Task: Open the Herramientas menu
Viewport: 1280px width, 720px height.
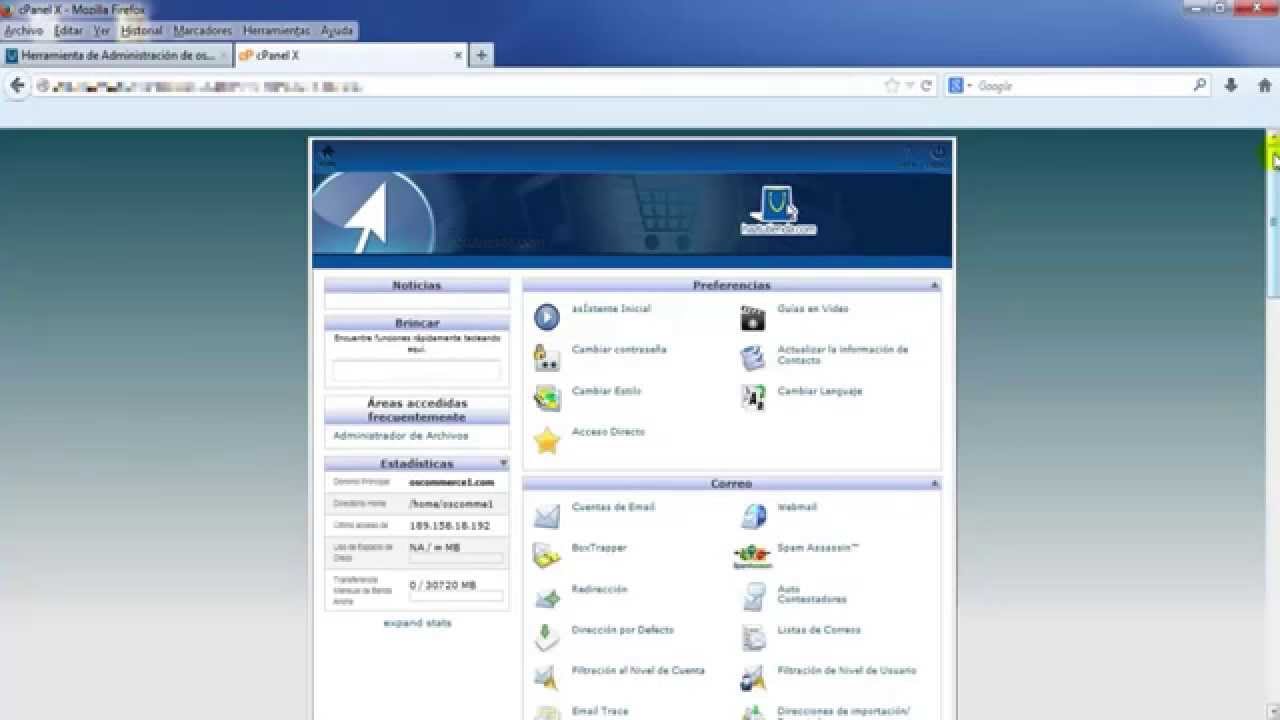Action: [x=276, y=31]
